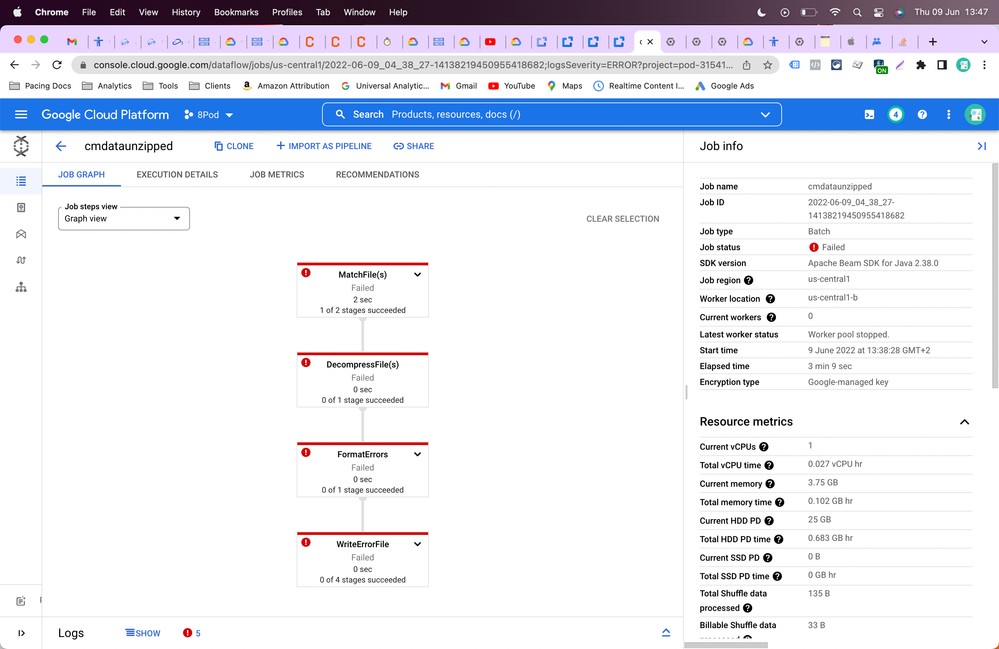The image size is (999, 649).
Task: Switch to the Job Graph tab
Action: tap(82, 175)
